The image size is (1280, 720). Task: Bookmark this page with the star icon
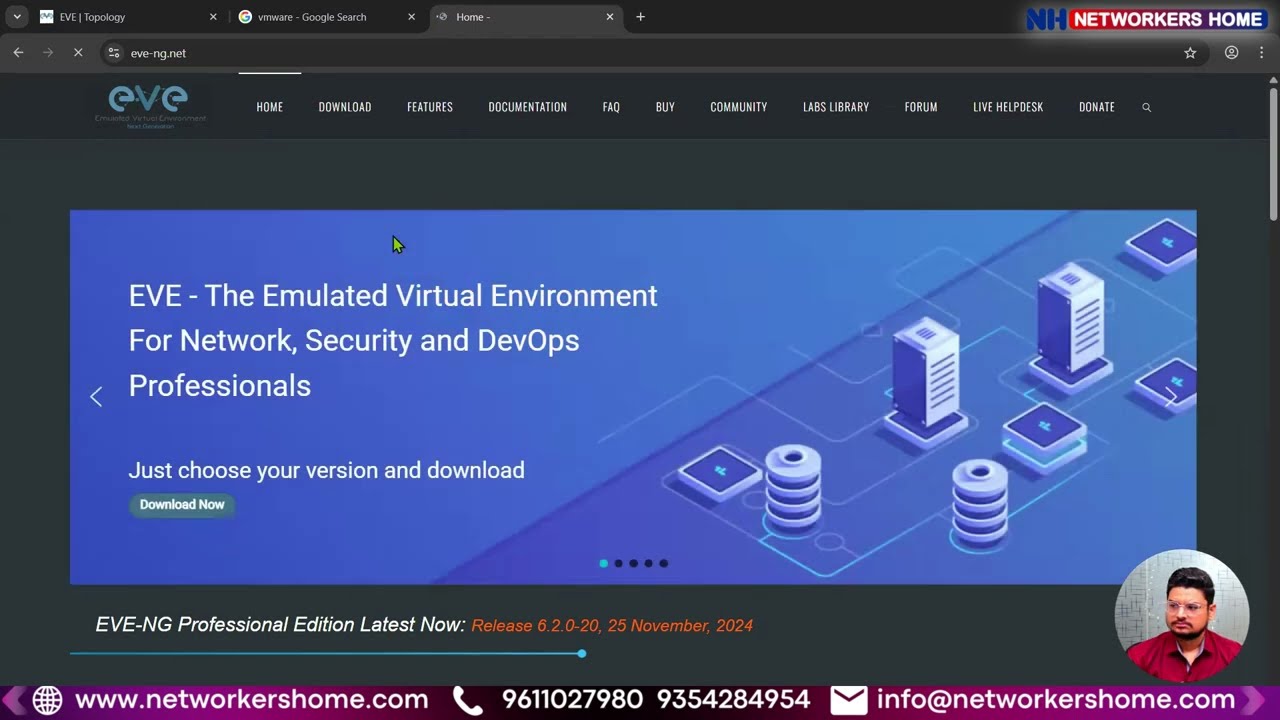[1190, 53]
